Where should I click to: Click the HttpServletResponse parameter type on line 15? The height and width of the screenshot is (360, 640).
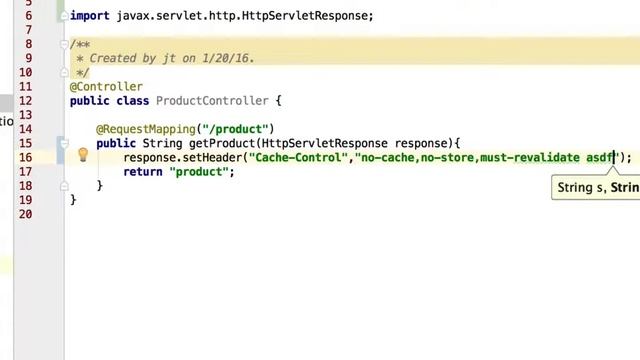coord(324,144)
